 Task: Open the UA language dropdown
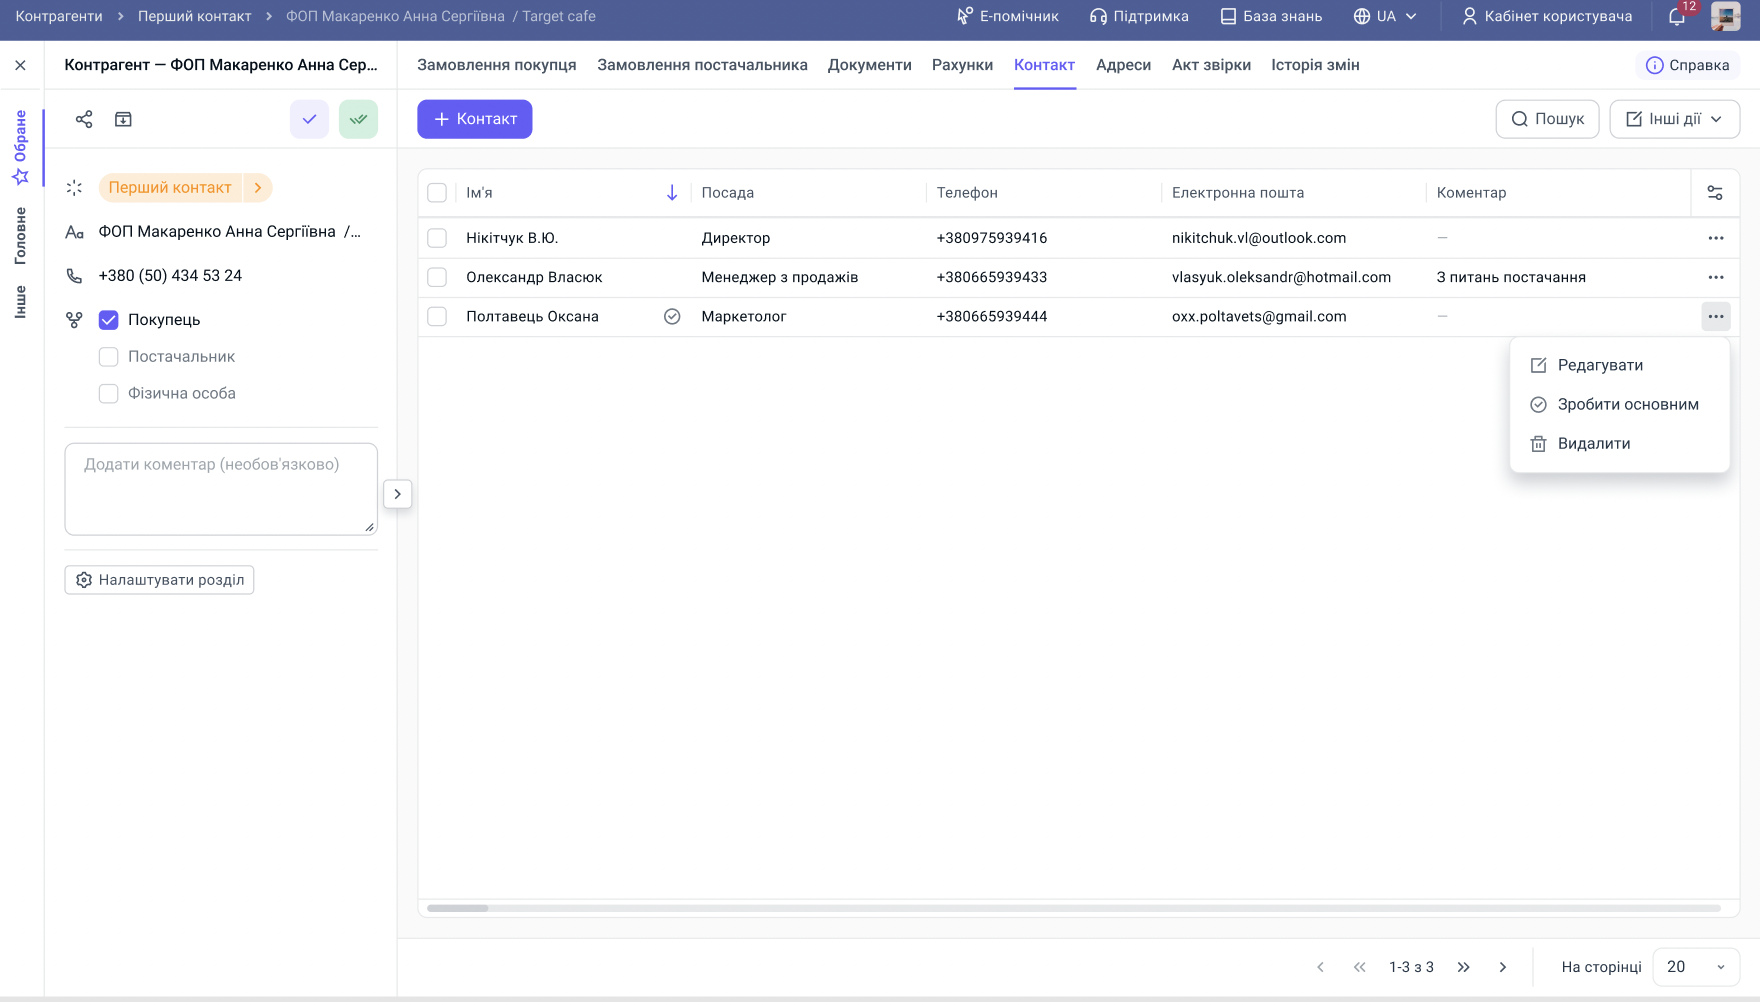click(1385, 16)
